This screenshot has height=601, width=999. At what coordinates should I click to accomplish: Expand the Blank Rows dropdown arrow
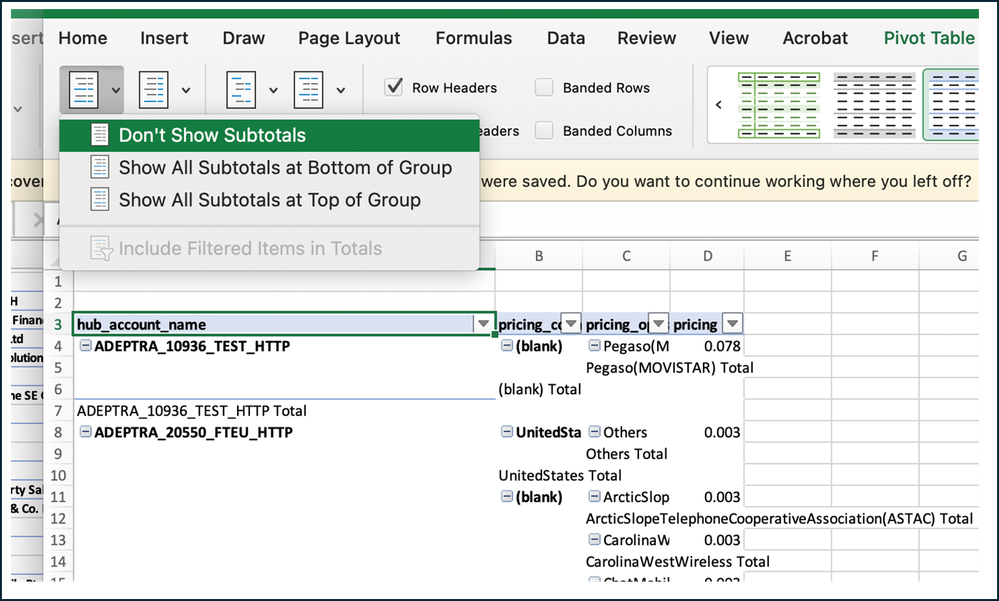(x=341, y=91)
